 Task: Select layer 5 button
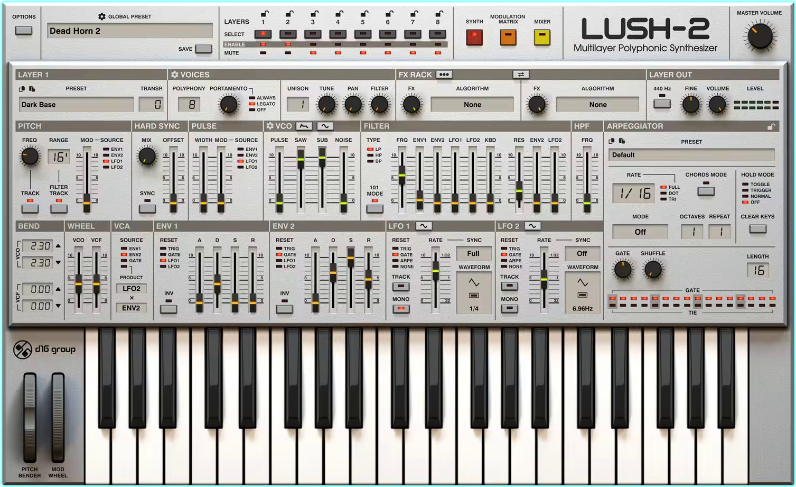(362, 35)
